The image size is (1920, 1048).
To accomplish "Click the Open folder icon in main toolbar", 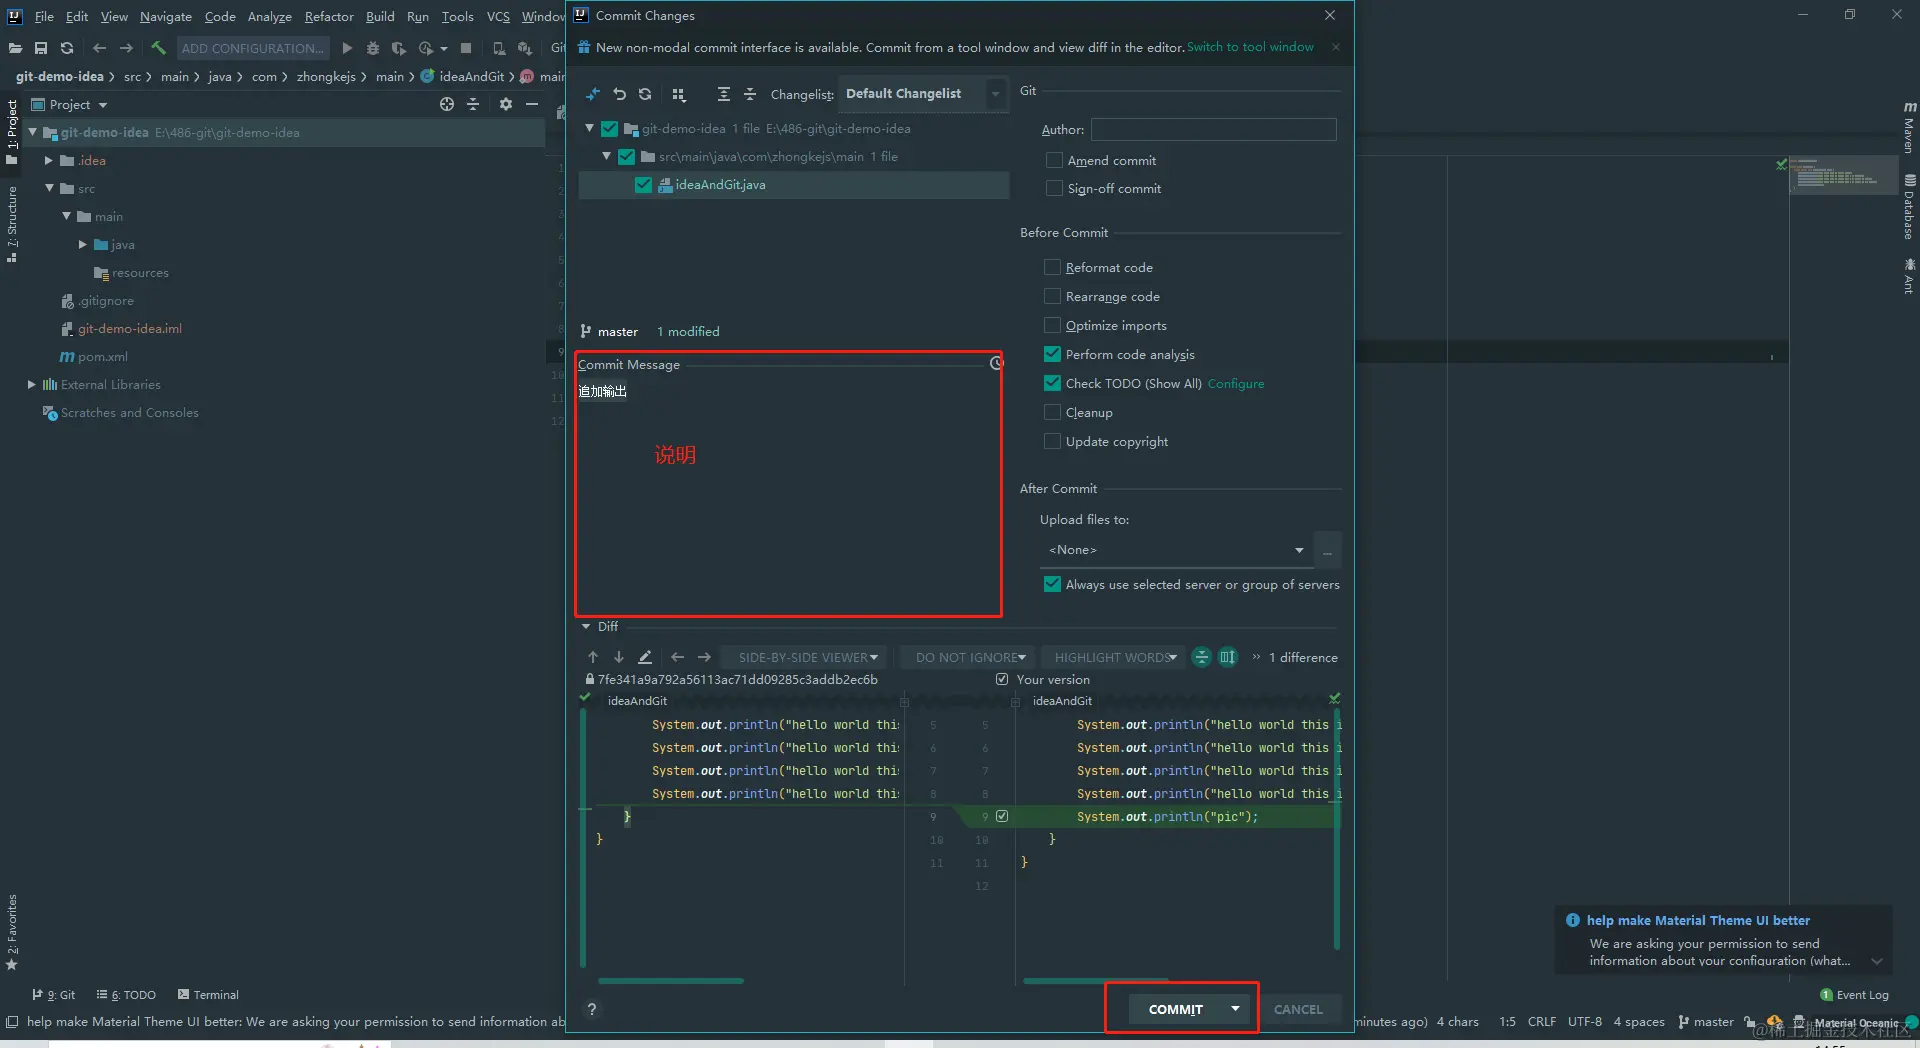I will [x=15, y=47].
